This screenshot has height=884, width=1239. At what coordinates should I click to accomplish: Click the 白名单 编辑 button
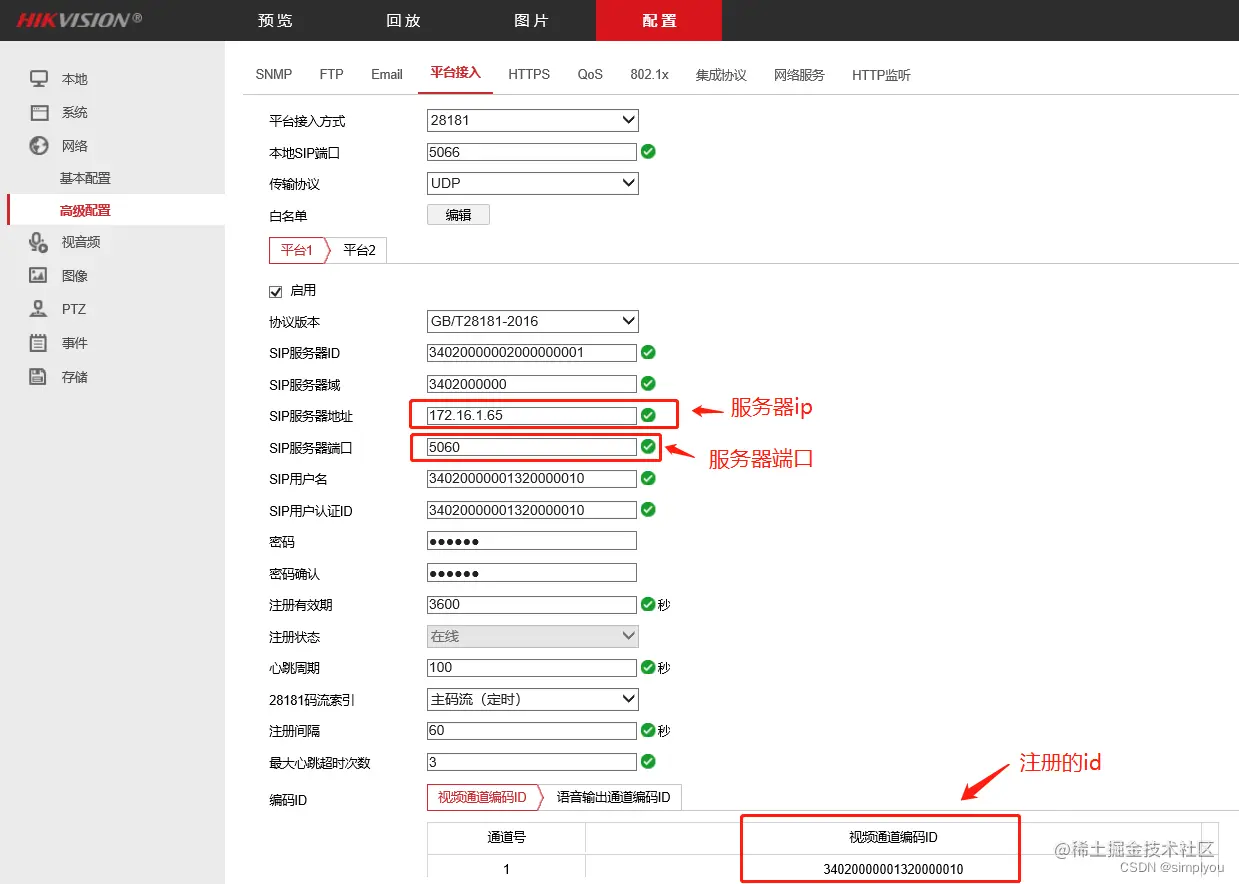[x=458, y=215]
